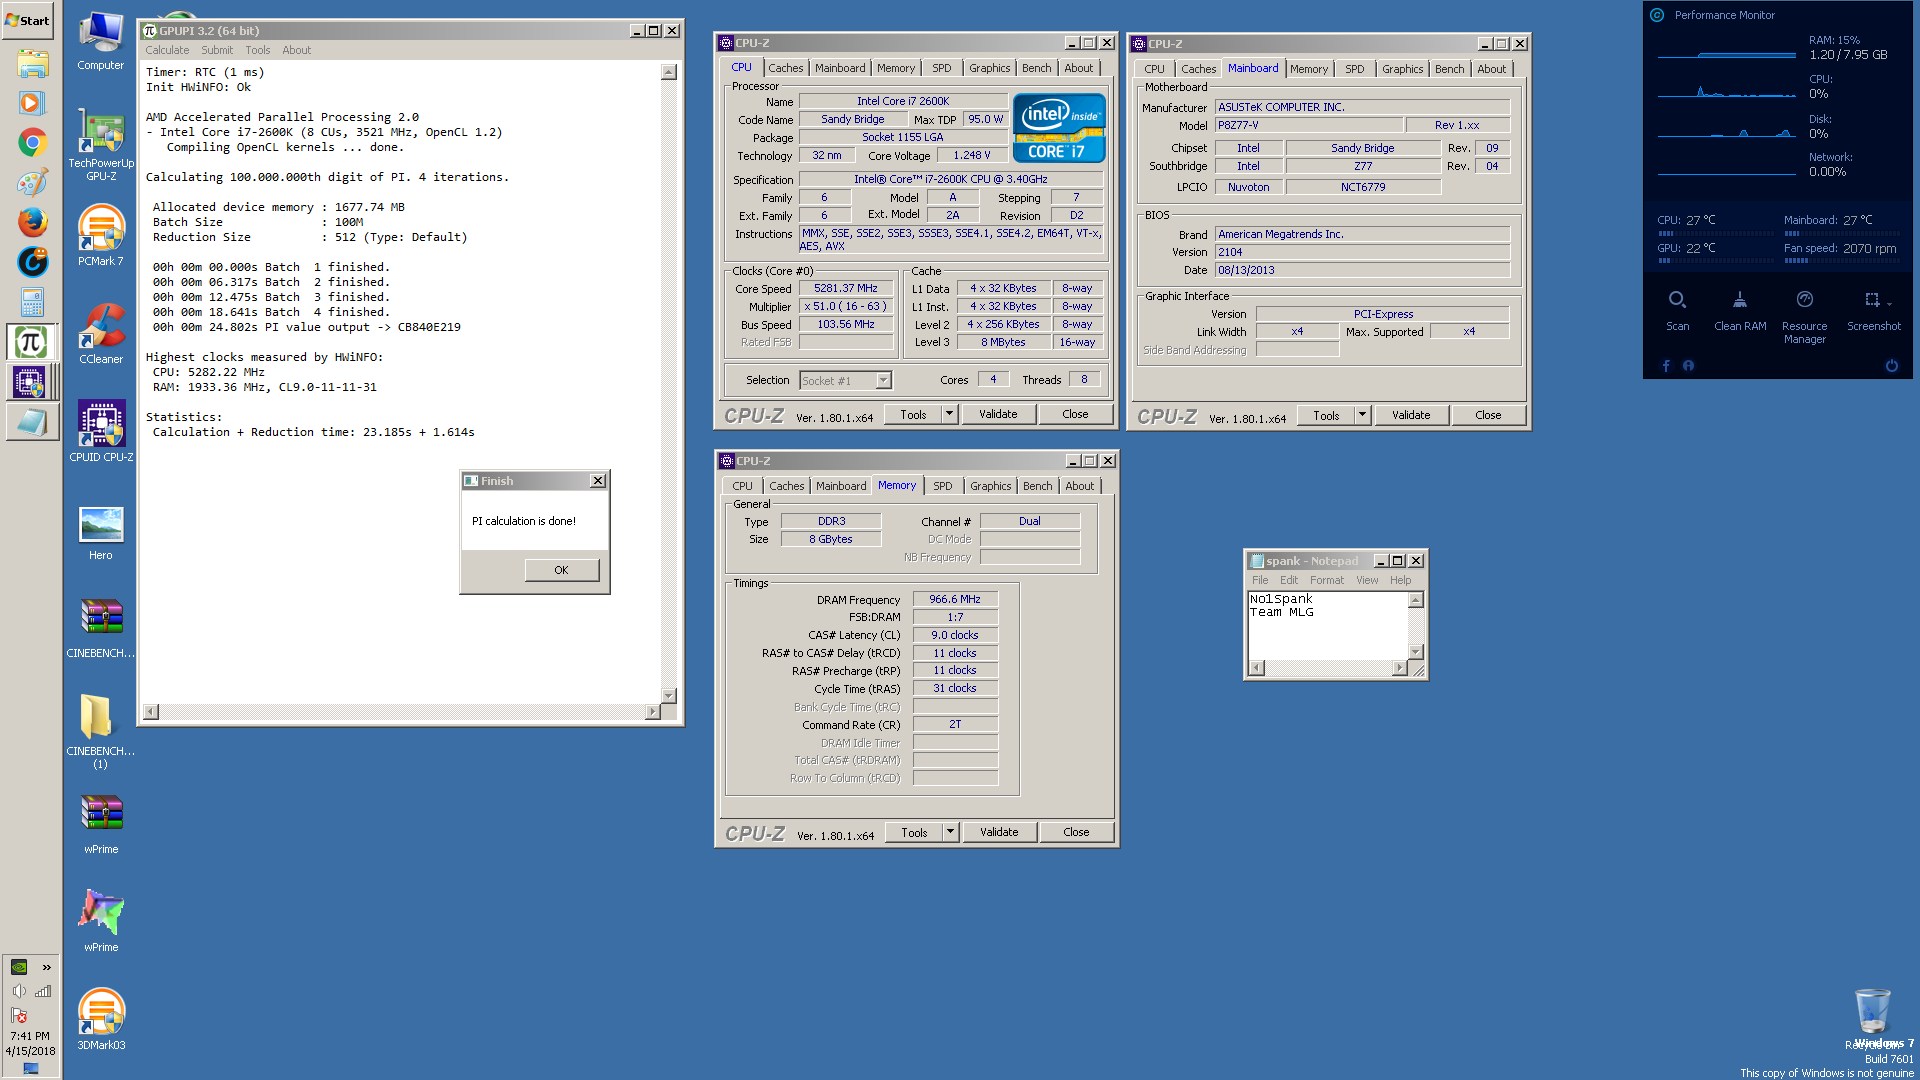Open Tools dropdown arrow in CPU-Z CPU window

click(949, 414)
